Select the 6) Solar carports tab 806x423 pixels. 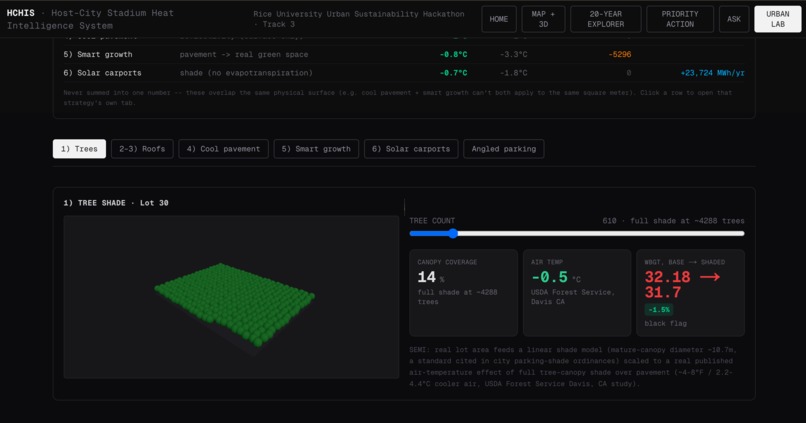[x=411, y=149]
